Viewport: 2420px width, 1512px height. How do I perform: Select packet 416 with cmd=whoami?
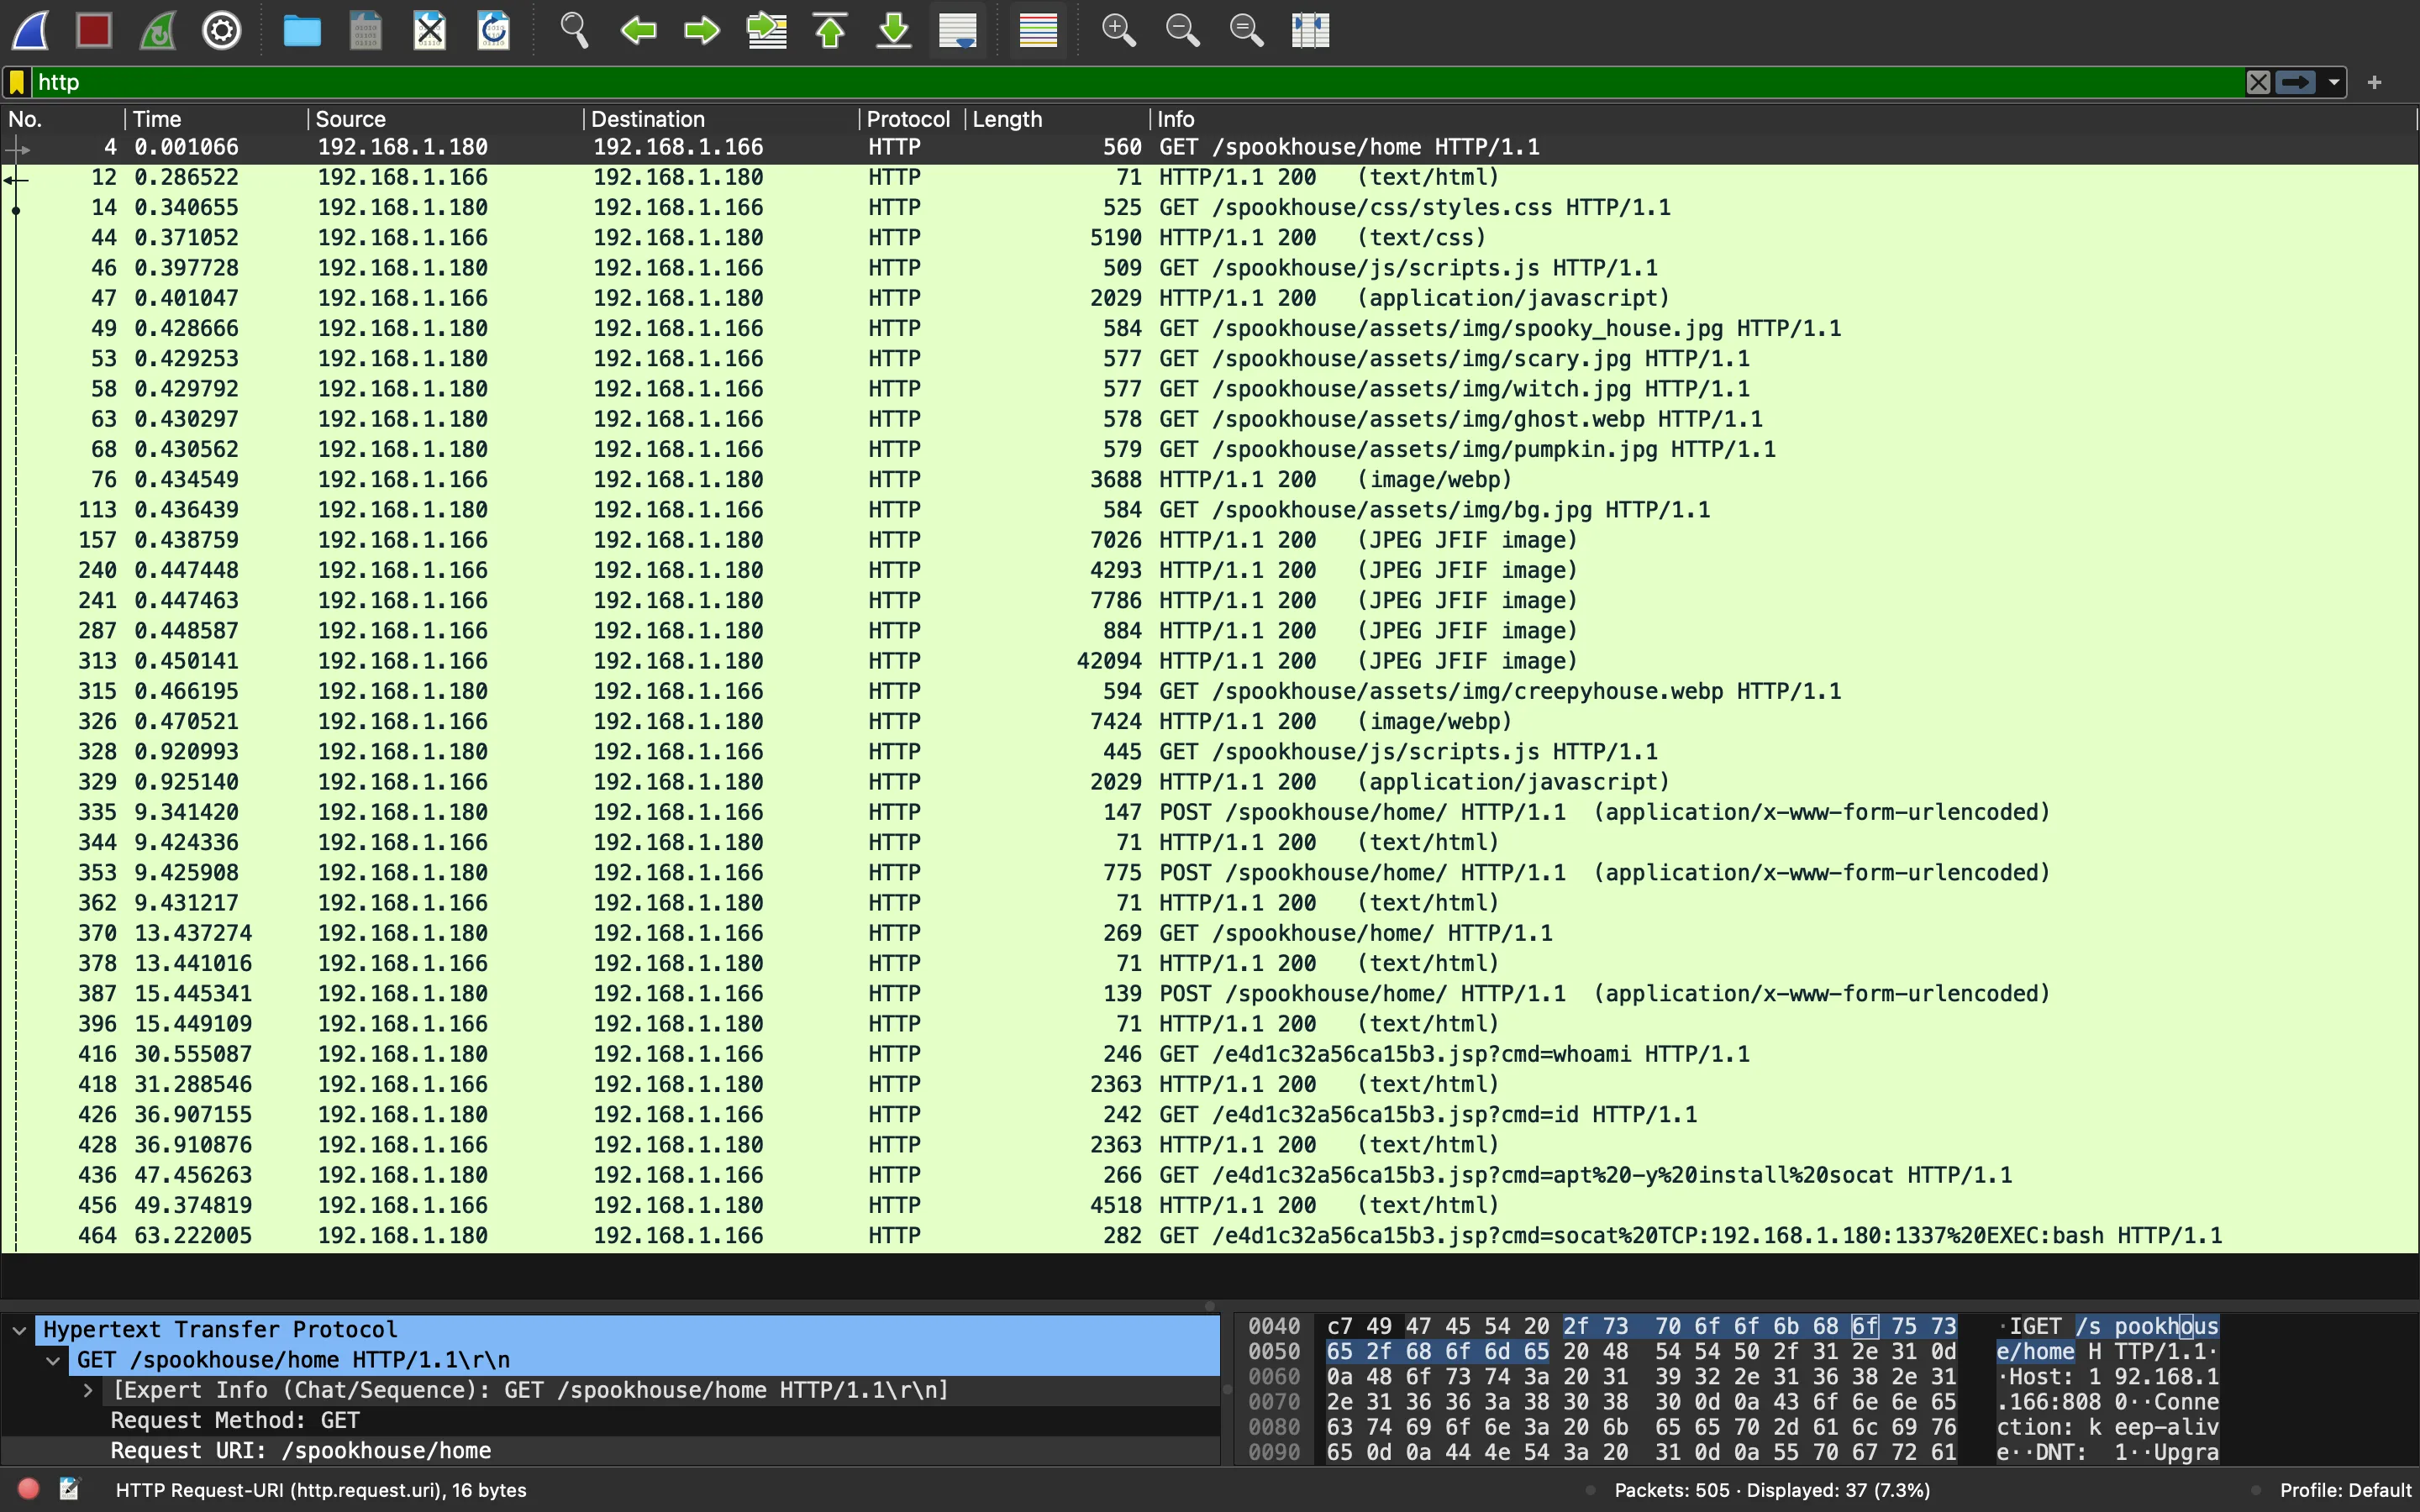pos(1209,1054)
